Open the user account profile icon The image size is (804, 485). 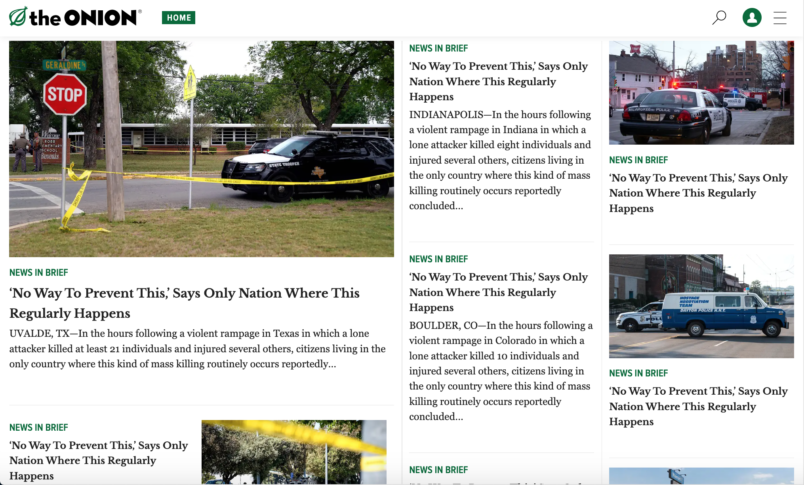(x=752, y=17)
